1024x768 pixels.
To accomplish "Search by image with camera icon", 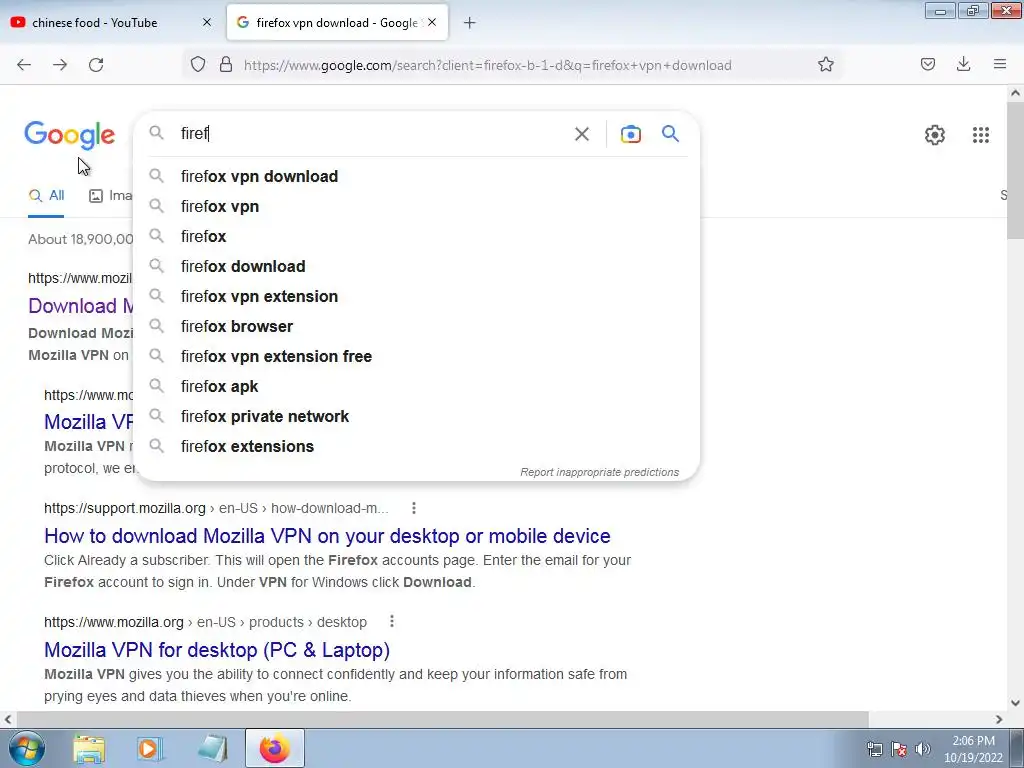I will pyautogui.click(x=631, y=134).
